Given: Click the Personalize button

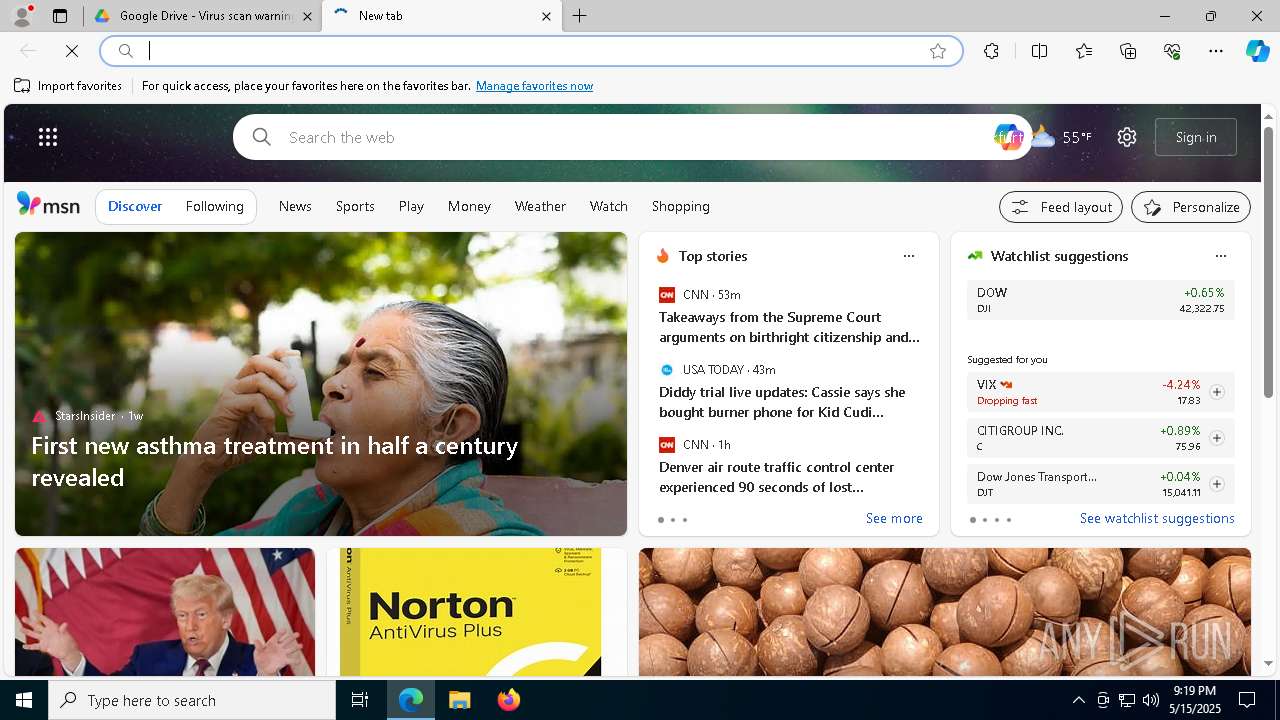Looking at the screenshot, I should [1191, 207].
